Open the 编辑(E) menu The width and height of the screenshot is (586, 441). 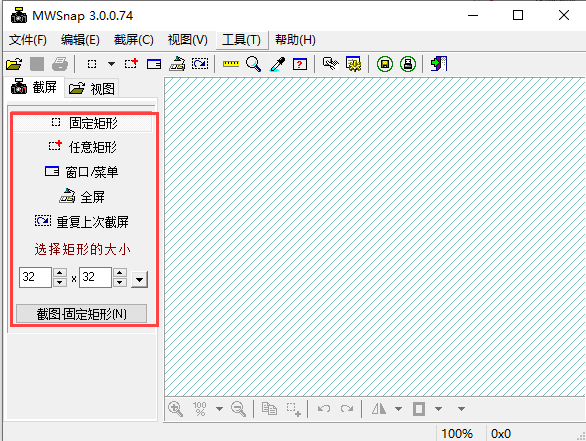coord(80,40)
